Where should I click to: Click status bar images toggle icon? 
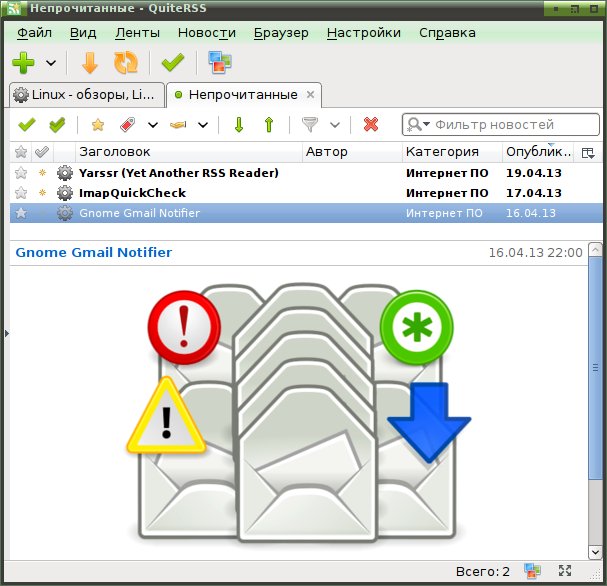point(532,571)
